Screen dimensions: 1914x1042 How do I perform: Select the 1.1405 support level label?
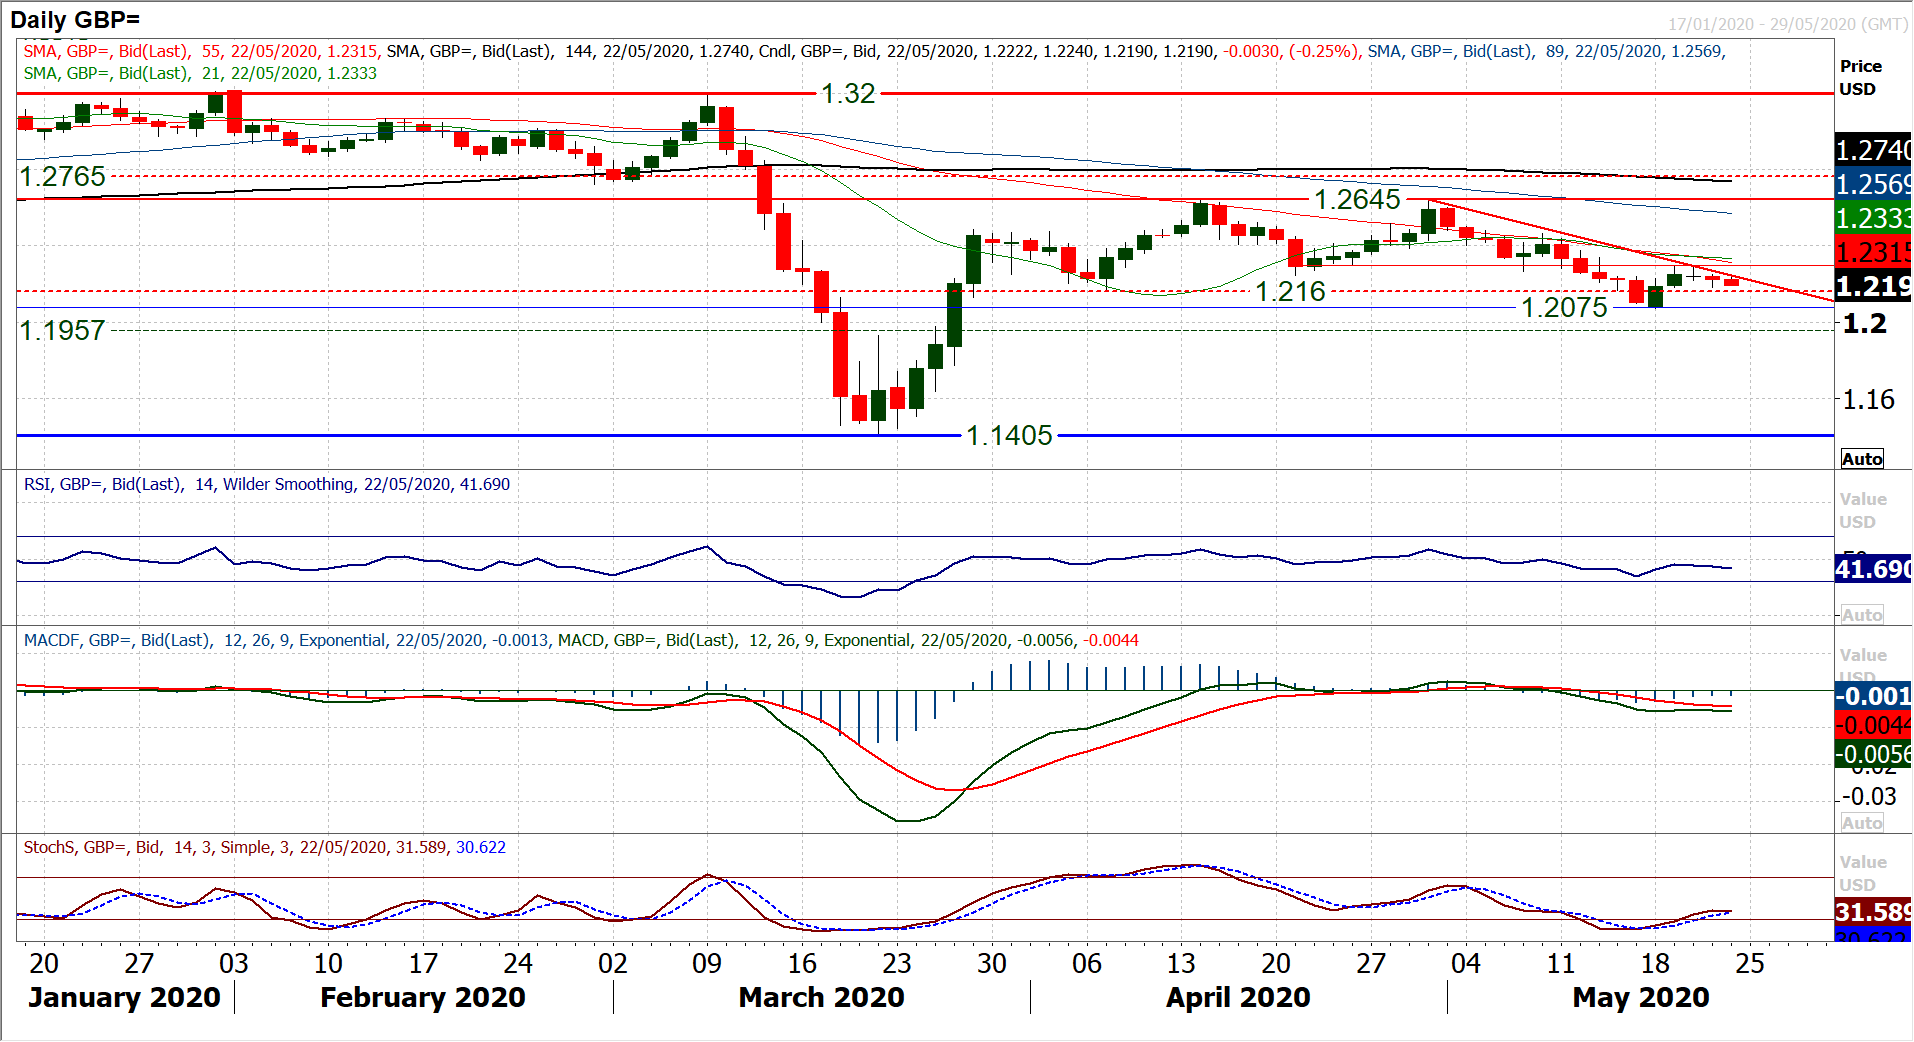coord(1009,436)
